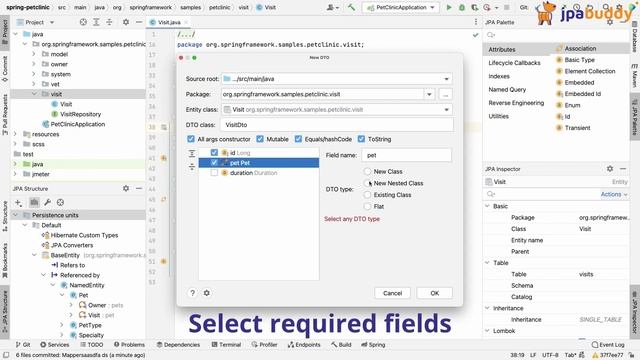640x360 pixels.
Task: Choose the Flat DTO type
Action: (x=367, y=207)
